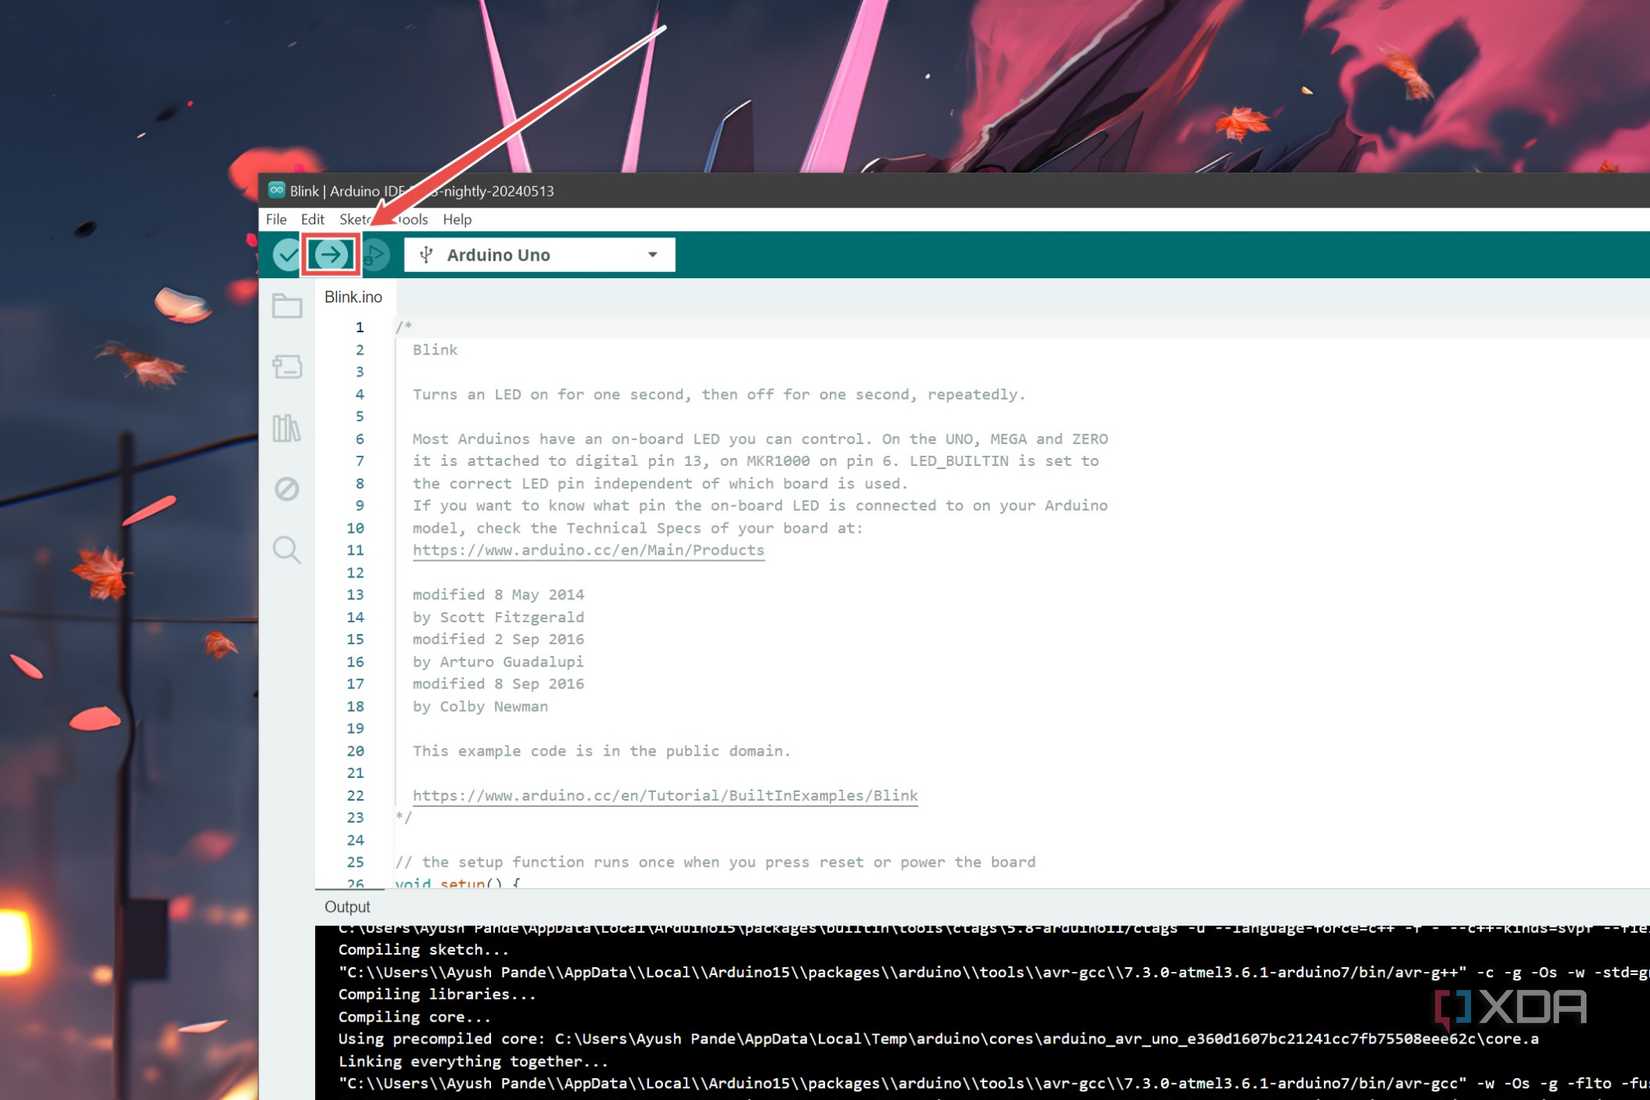Follow the arduino.cc Main/Products link
Image resolution: width=1650 pixels, height=1100 pixels.
(588, 550)
